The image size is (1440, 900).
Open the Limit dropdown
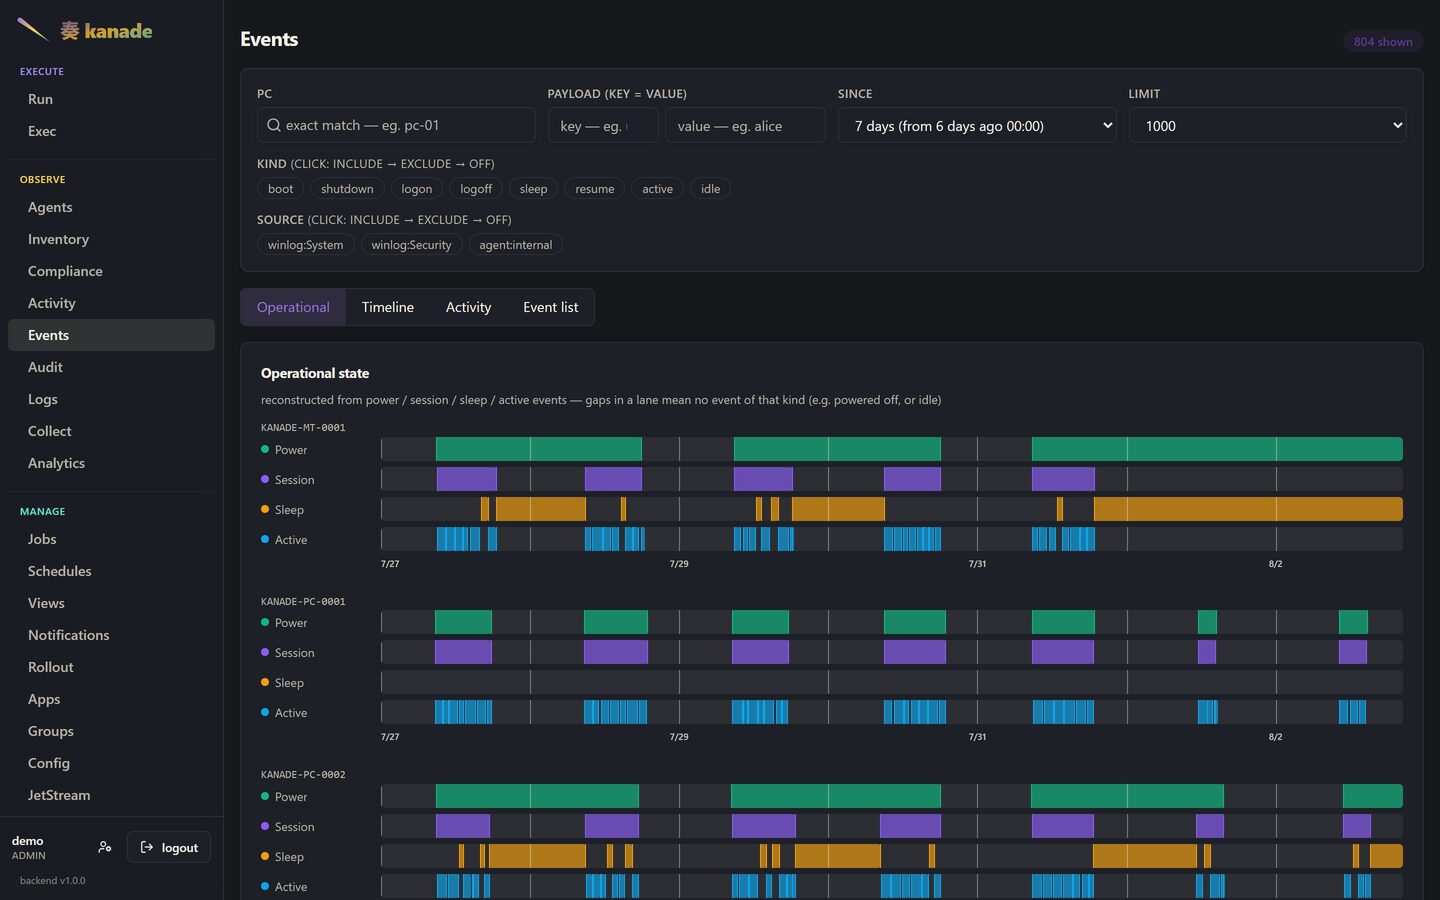(x=1268, y=125)
